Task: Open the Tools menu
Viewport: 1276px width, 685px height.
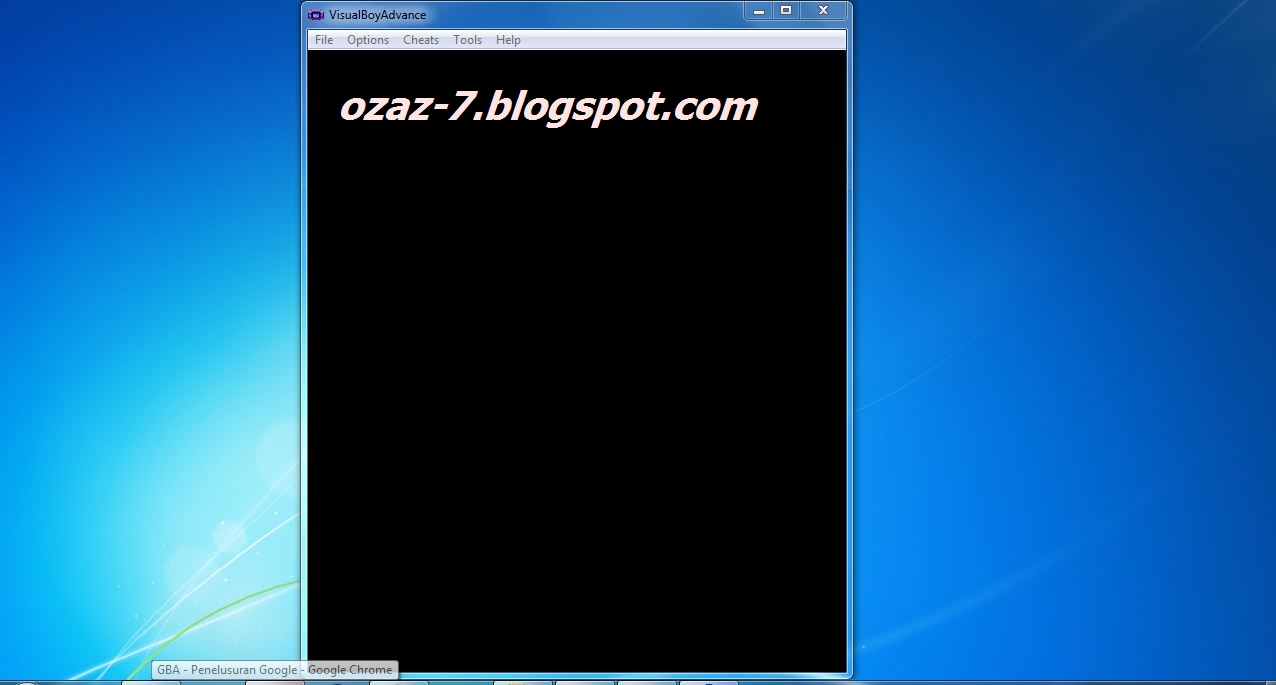Action: coord(467,39)
